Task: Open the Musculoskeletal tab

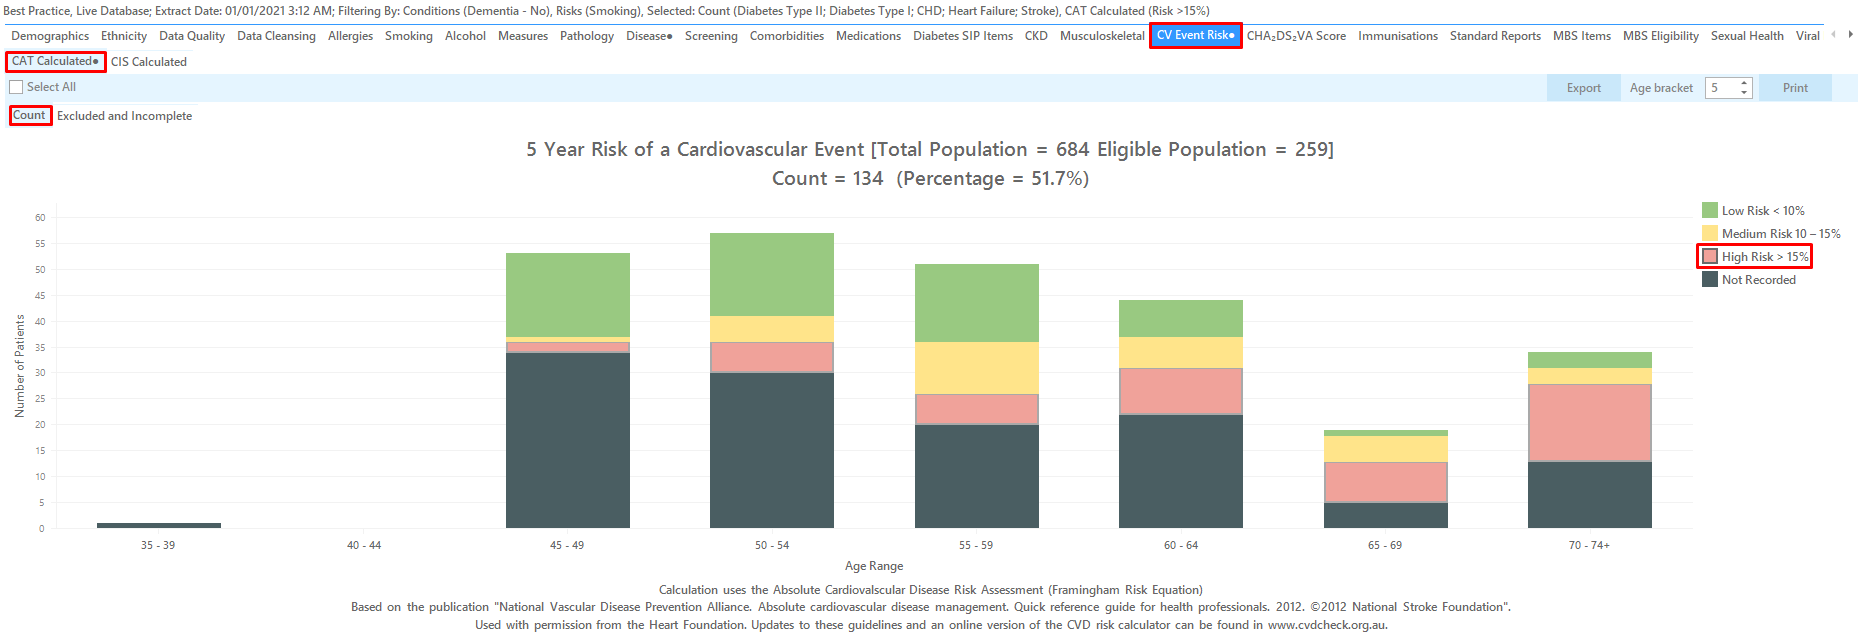Action: (x=1102, y=36)
